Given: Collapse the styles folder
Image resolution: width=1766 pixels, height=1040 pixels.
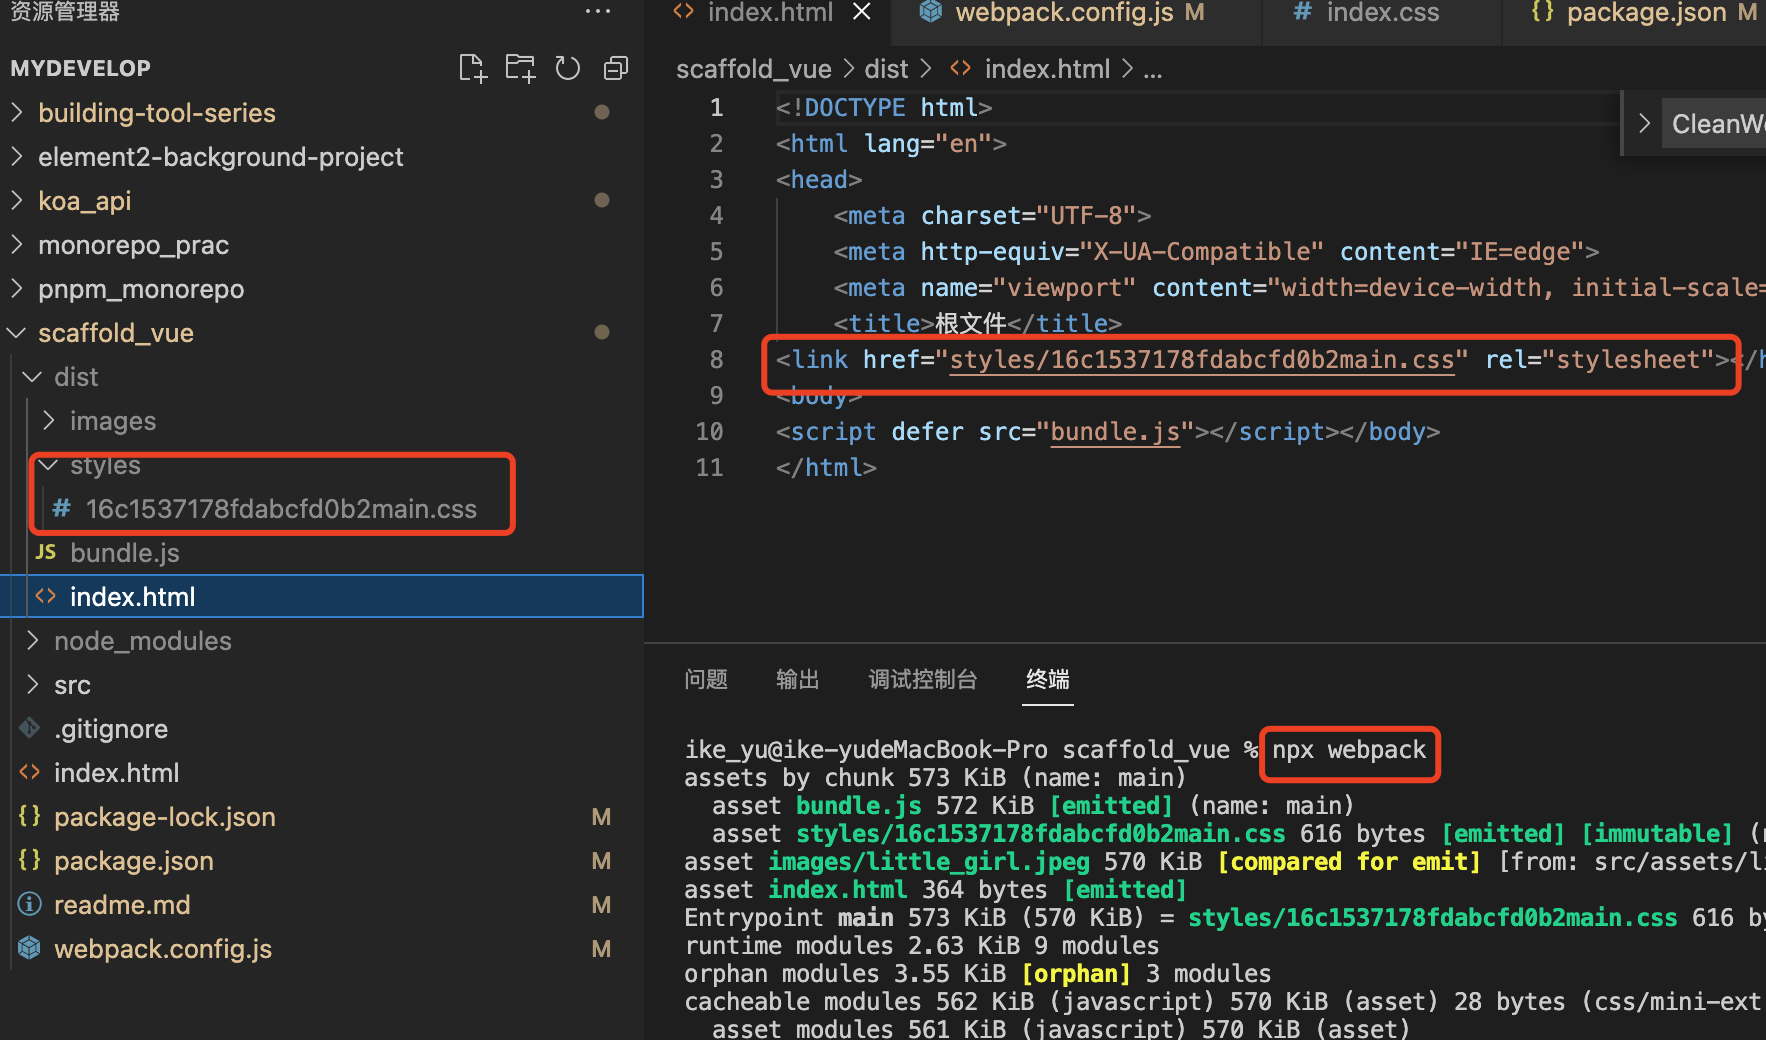Looking at the screenshot, I should [x=104, y=465].
